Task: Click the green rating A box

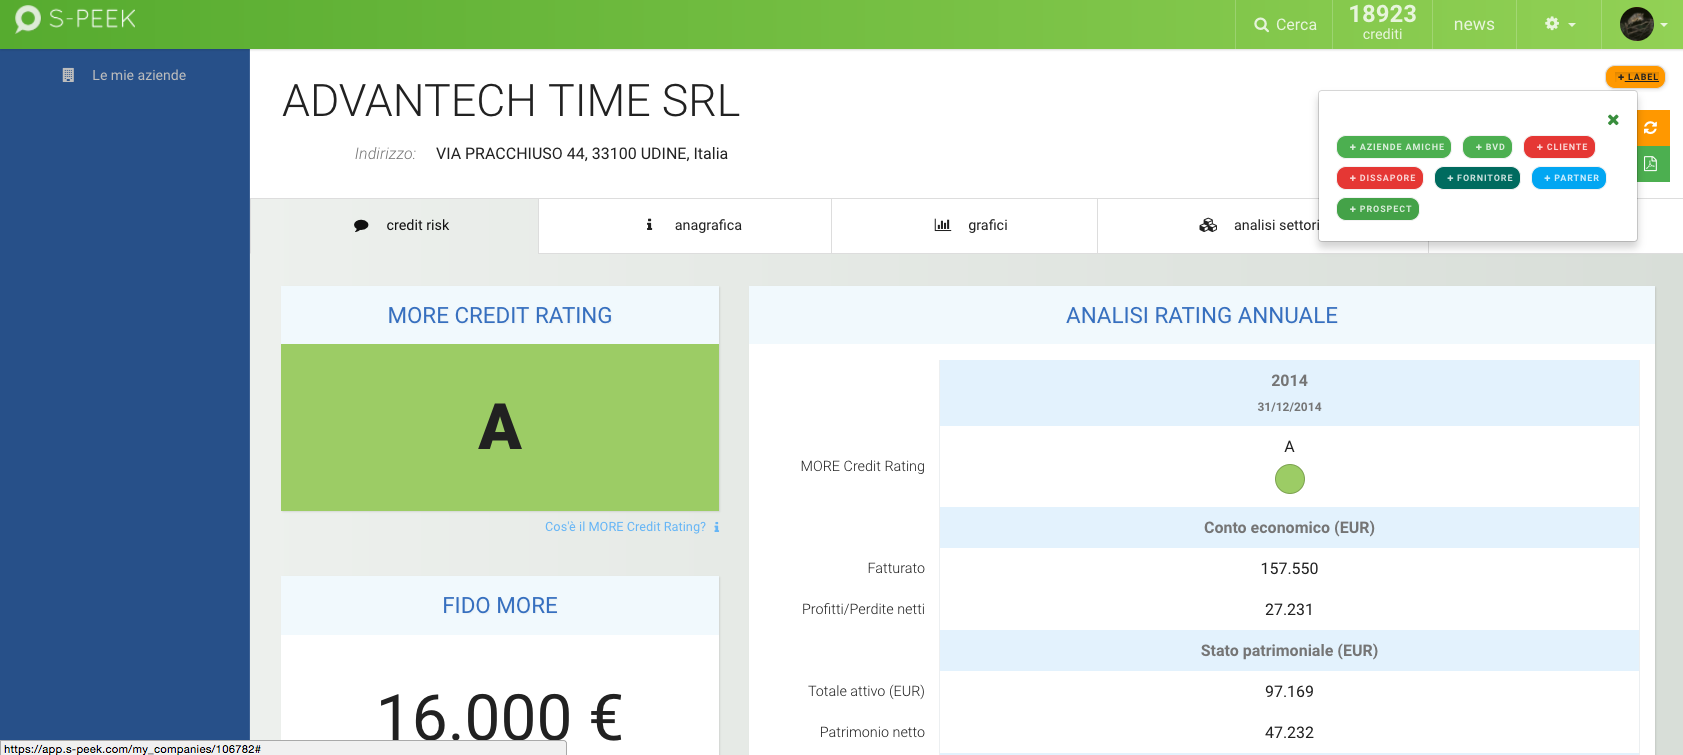Action: point(500,428)
